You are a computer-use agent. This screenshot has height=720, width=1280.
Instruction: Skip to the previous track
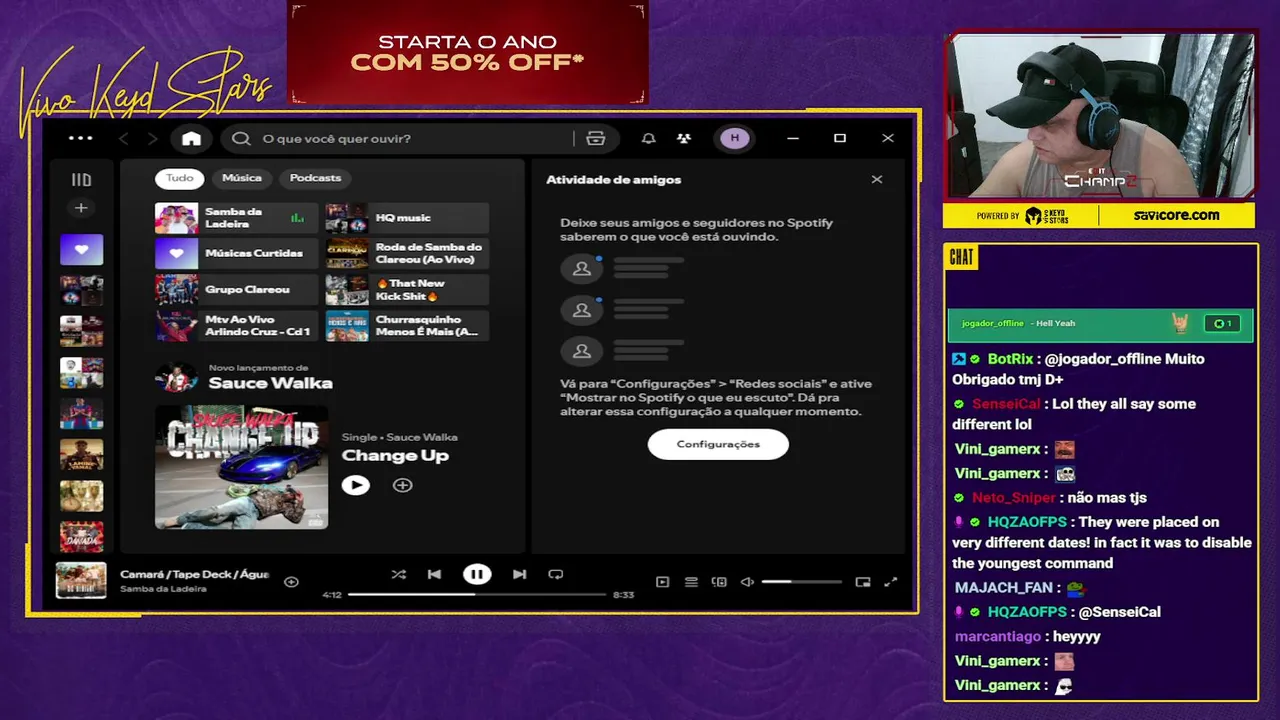434,574
